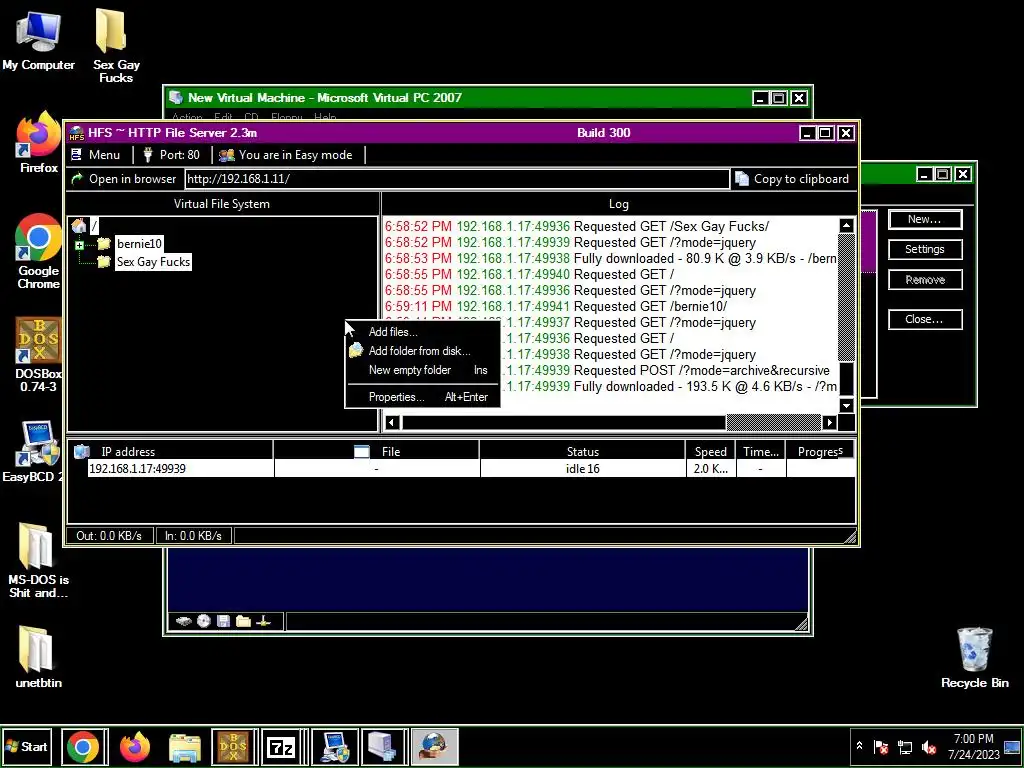This screenshot has height=768, width=1024.
Task: Open Chrome from the taskbar
Action: (x=83, y=747)
